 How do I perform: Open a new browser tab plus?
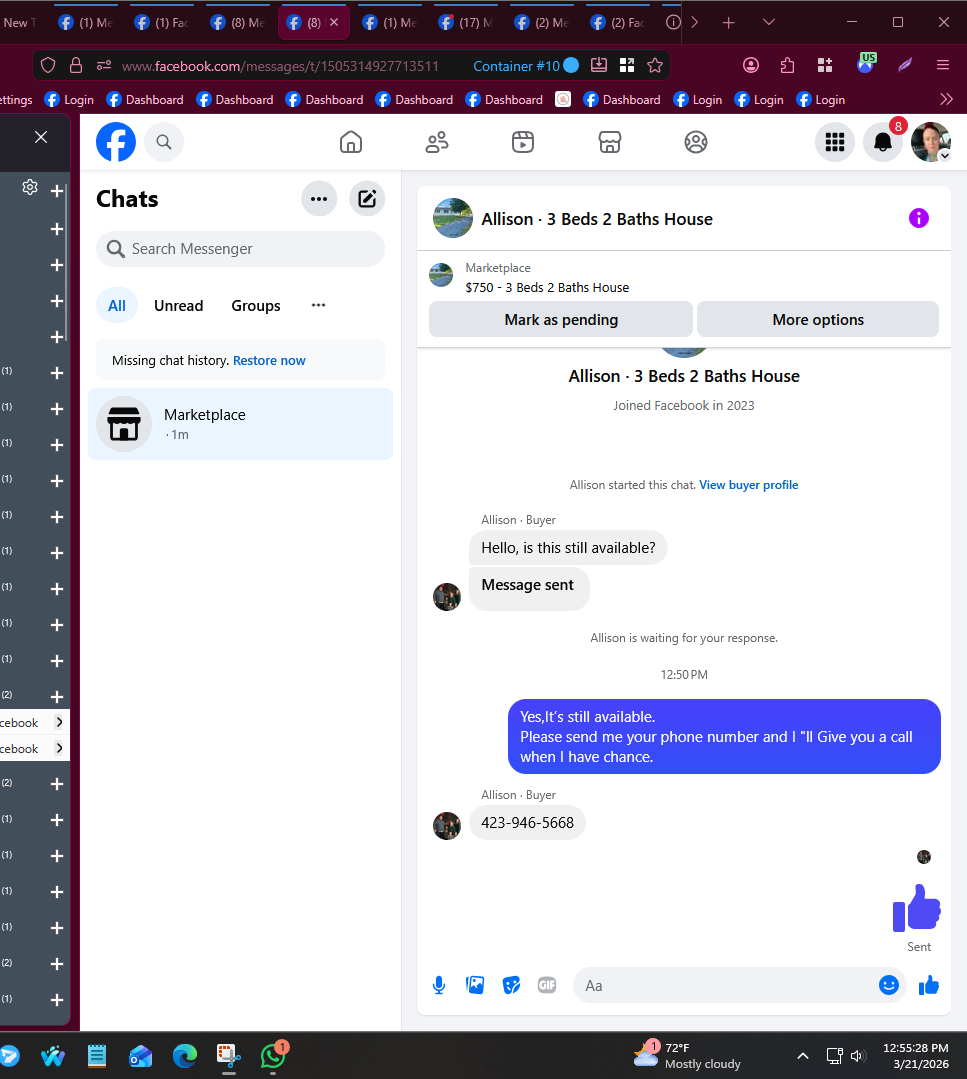(x=728, y=23)
